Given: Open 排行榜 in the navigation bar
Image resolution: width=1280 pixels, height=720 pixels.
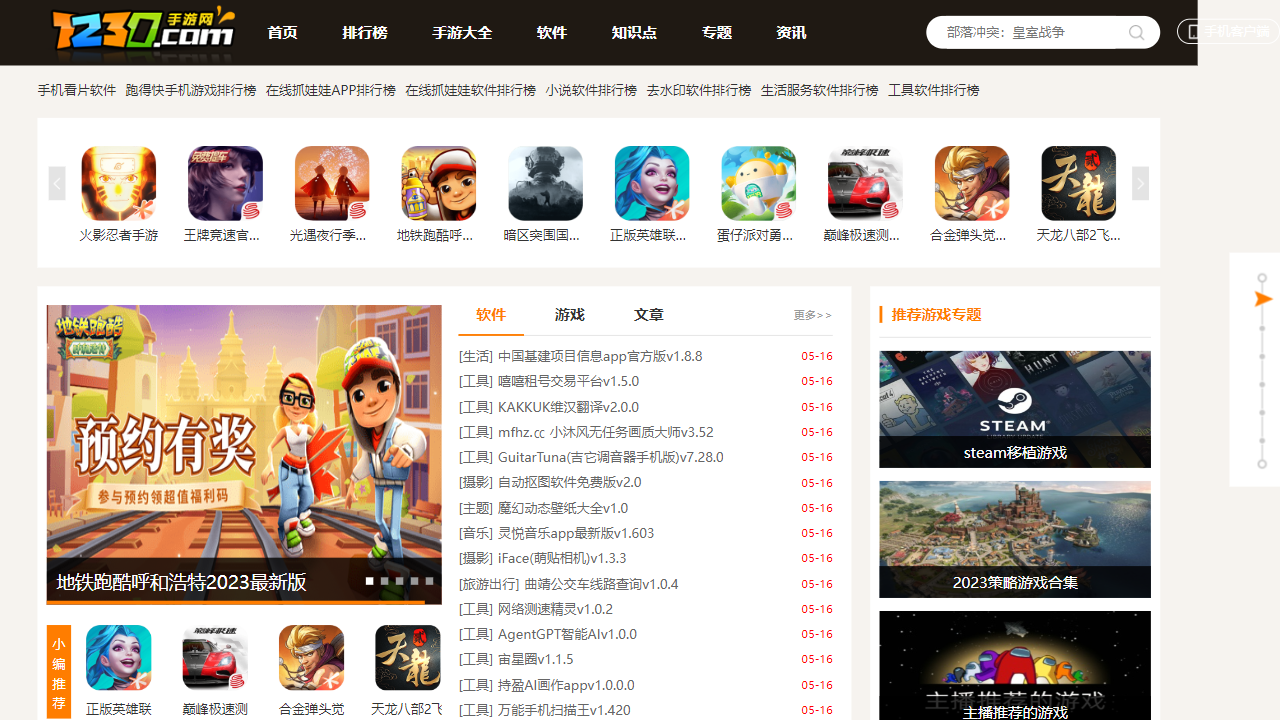Looking at the screenshot, I should tap(365, 33).
